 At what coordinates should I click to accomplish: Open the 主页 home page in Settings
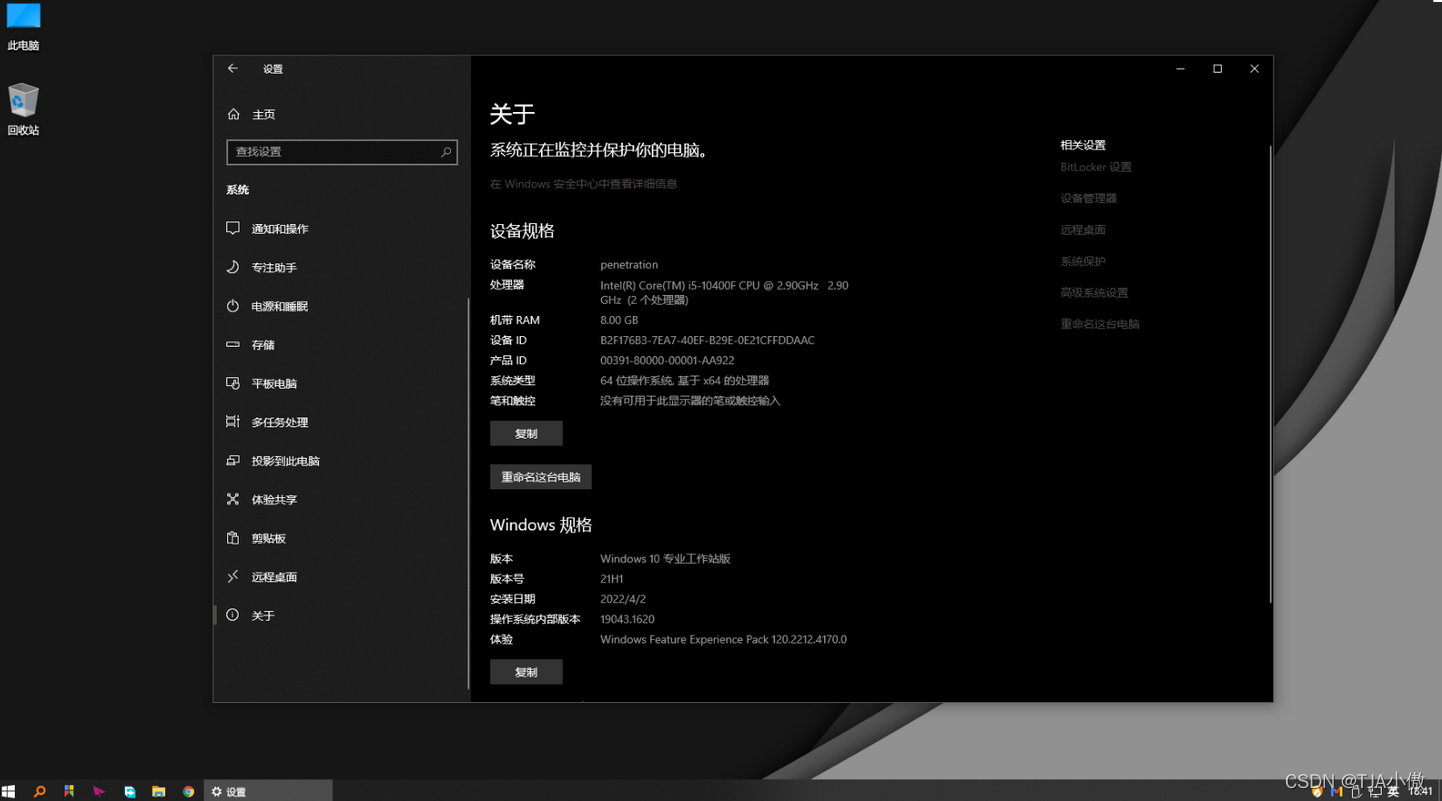point(251,115)
